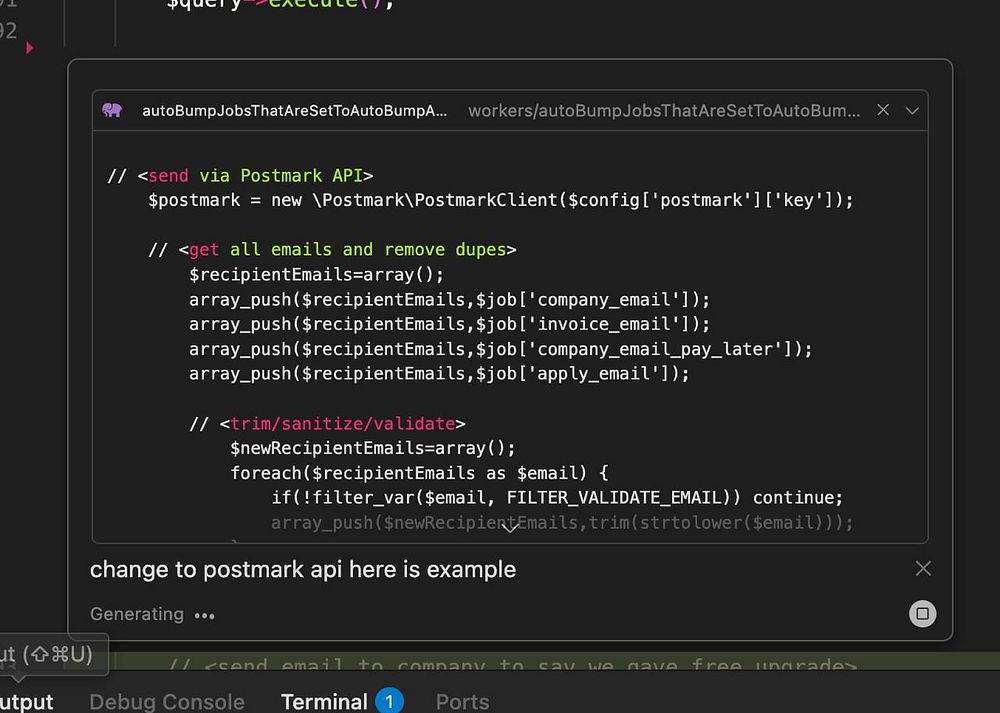Click the 'foreach($recipientEmails as $email)' line

point(419,473)
